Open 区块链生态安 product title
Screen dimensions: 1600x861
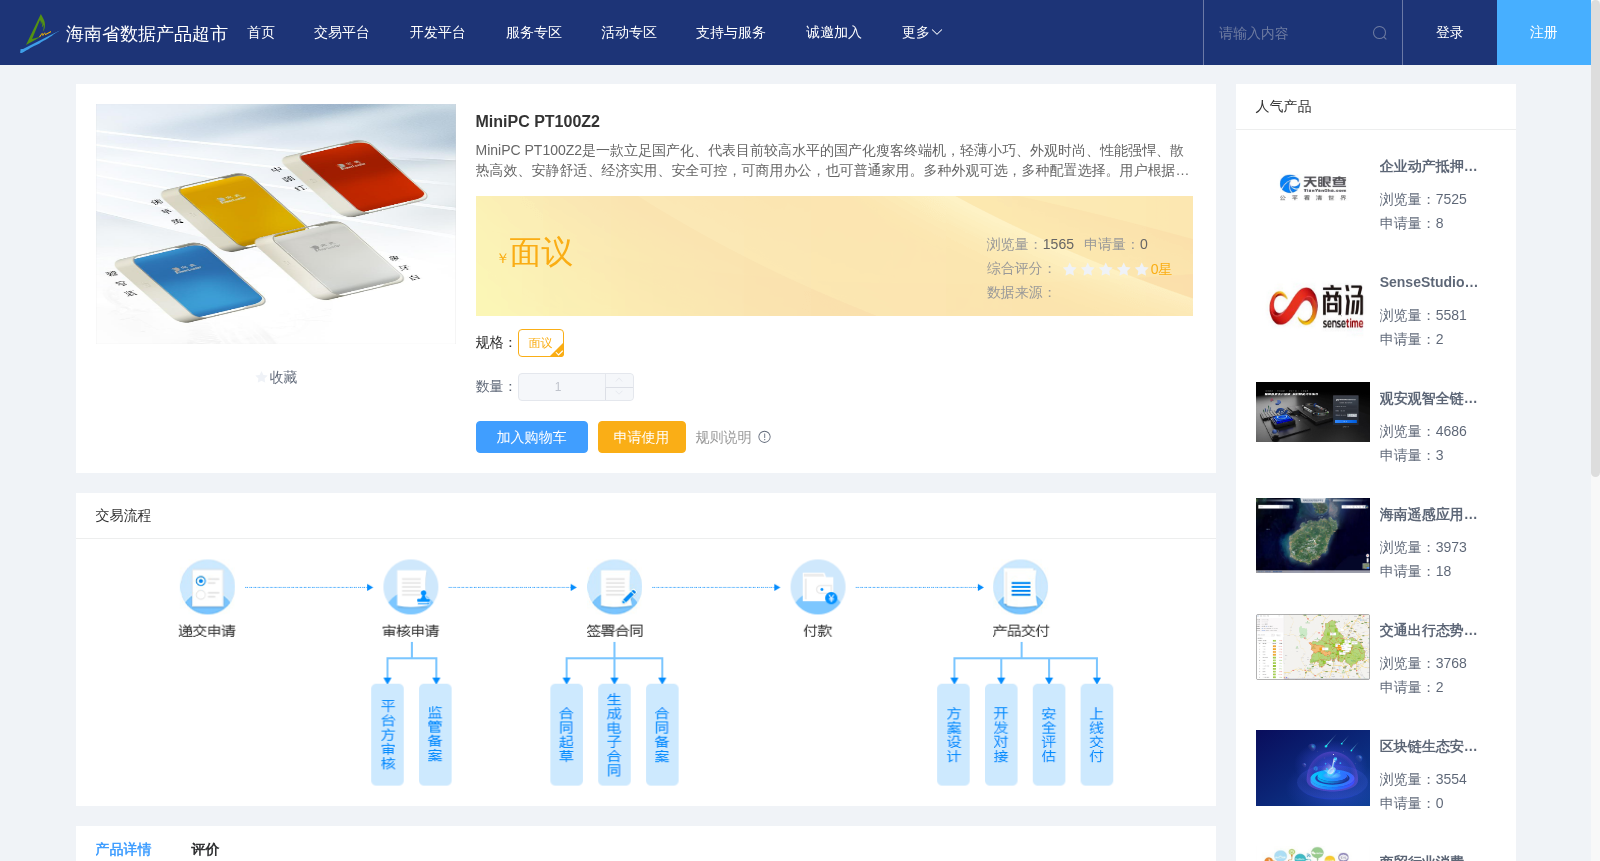click(1428, 747)
